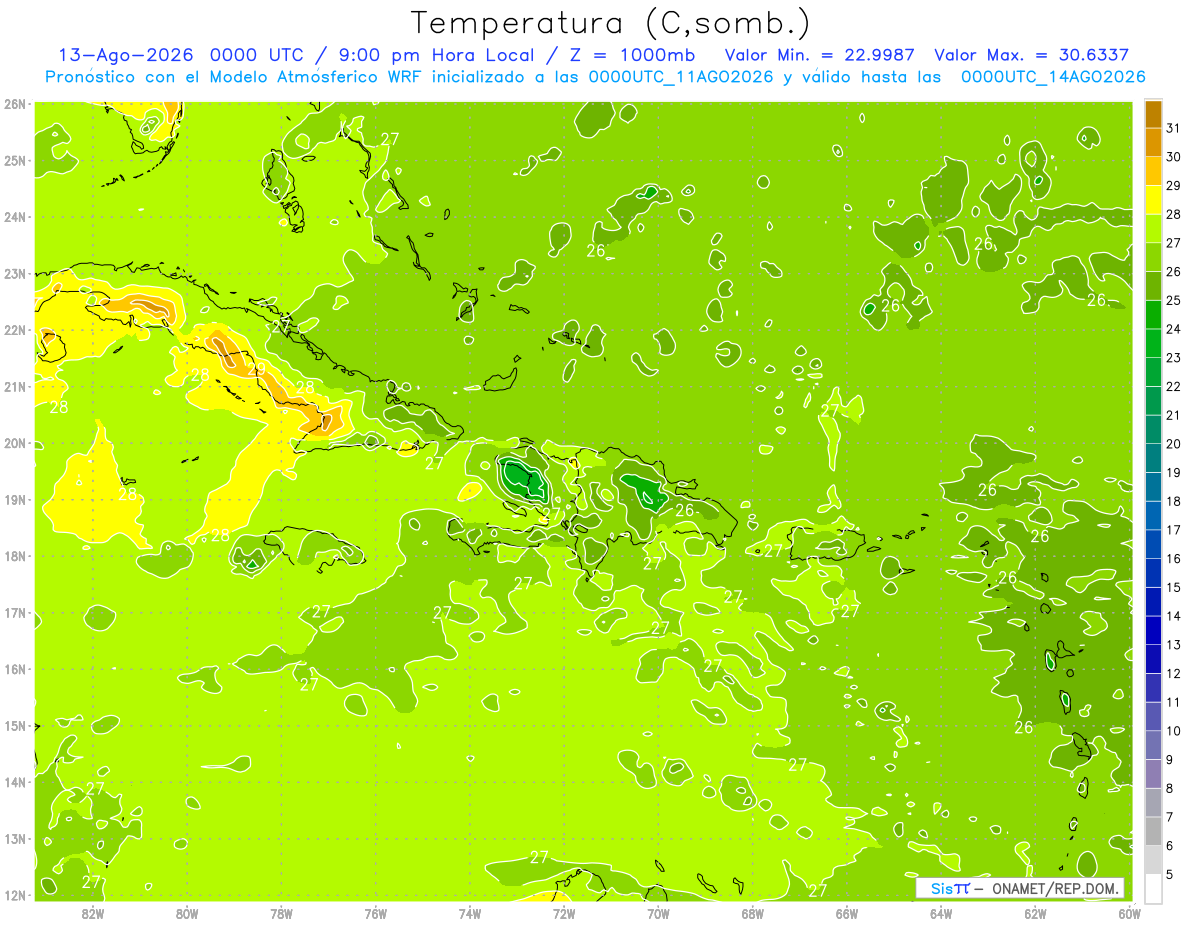Image resolution: width=1200 pixels, height=927 pixels.
Task: Click the 26N latitude axis label
Action: click(15, 104)
